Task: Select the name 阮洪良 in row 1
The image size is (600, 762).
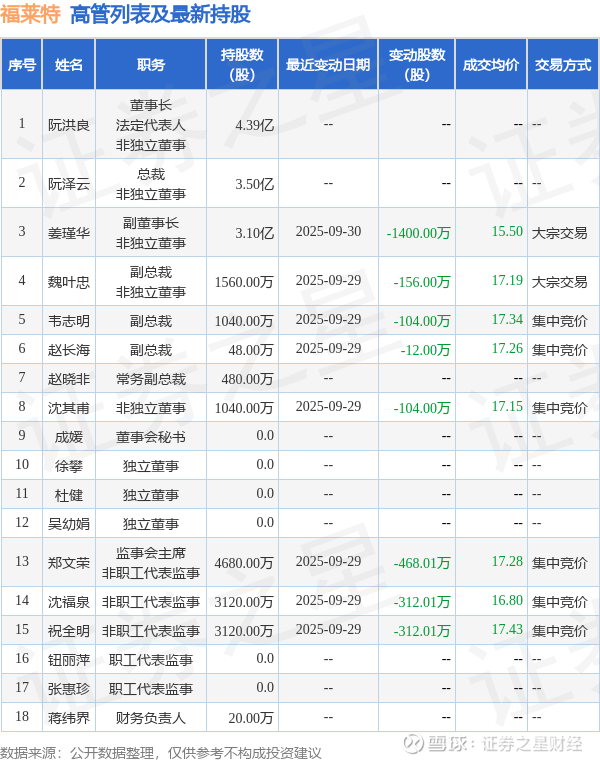Action: point(69,125)
